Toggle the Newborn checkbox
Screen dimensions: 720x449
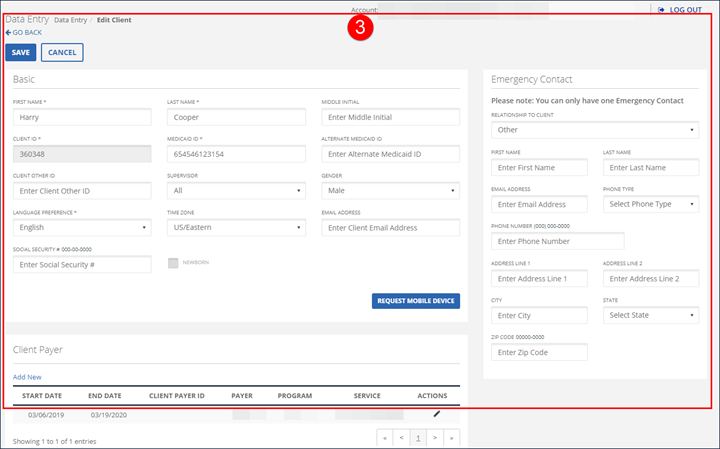pos(174,263)
